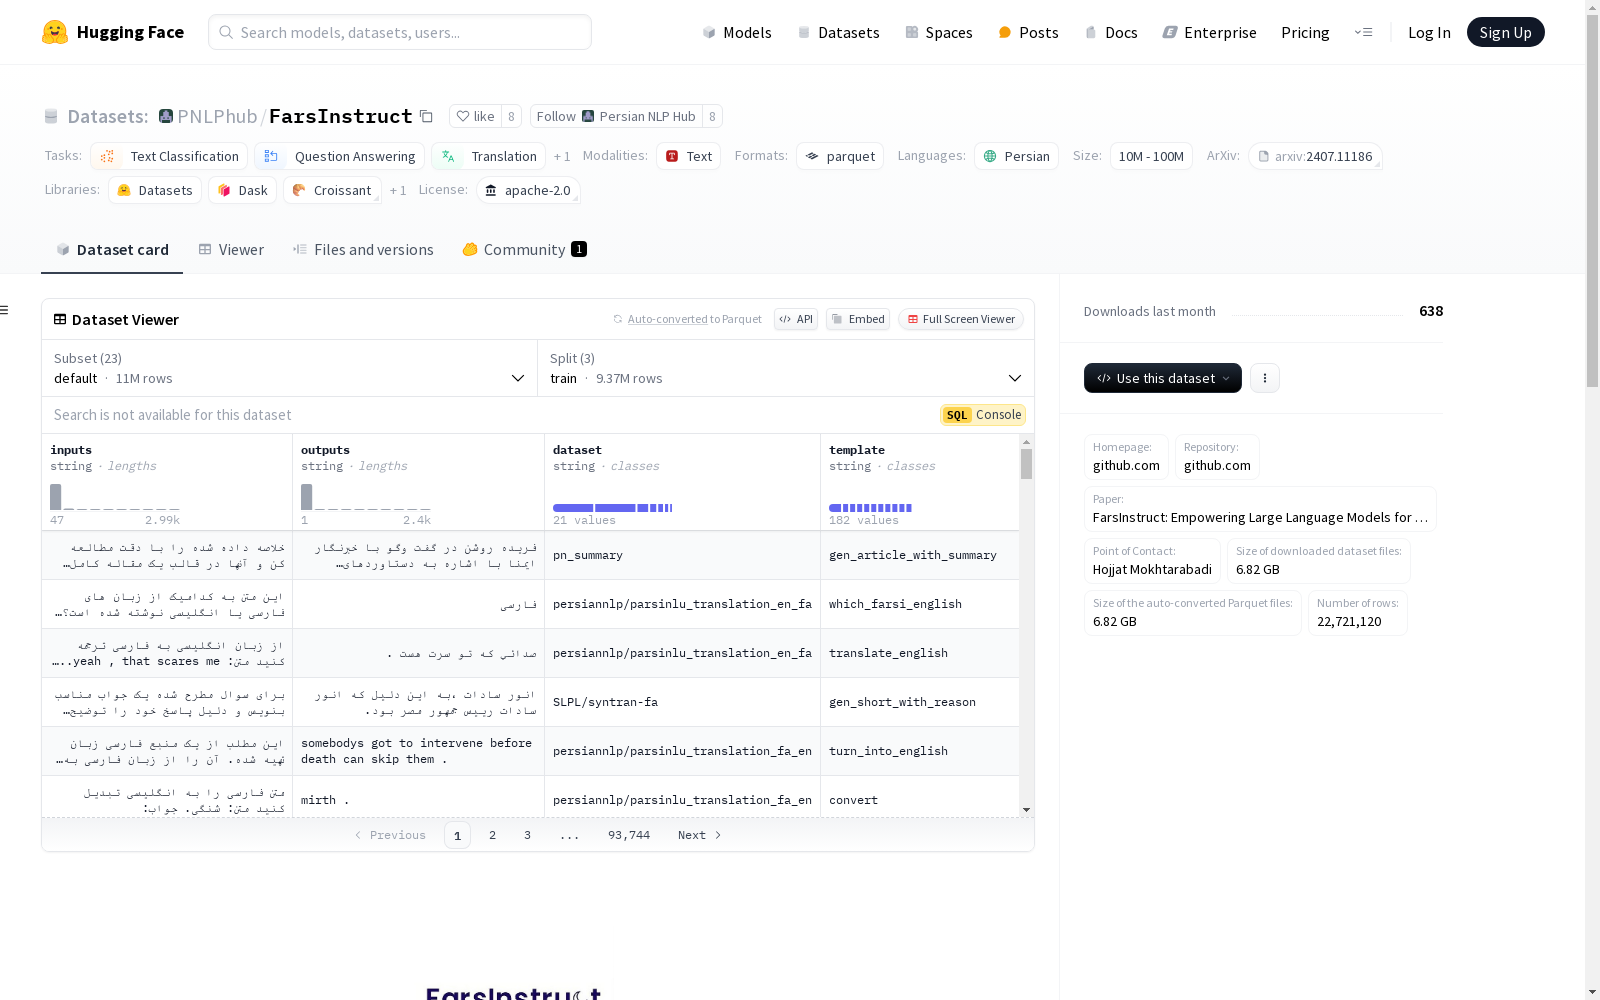Click the dataset column classes distribution bar
Image resolution: width=1600 pixels, height=1000 pixels.
(612, 508)
